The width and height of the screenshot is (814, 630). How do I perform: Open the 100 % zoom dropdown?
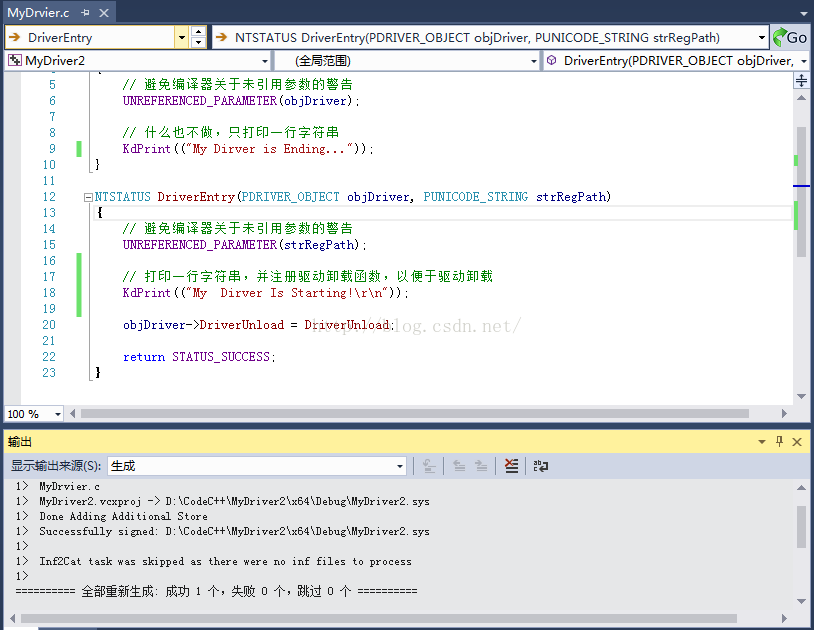coord(58,414)
